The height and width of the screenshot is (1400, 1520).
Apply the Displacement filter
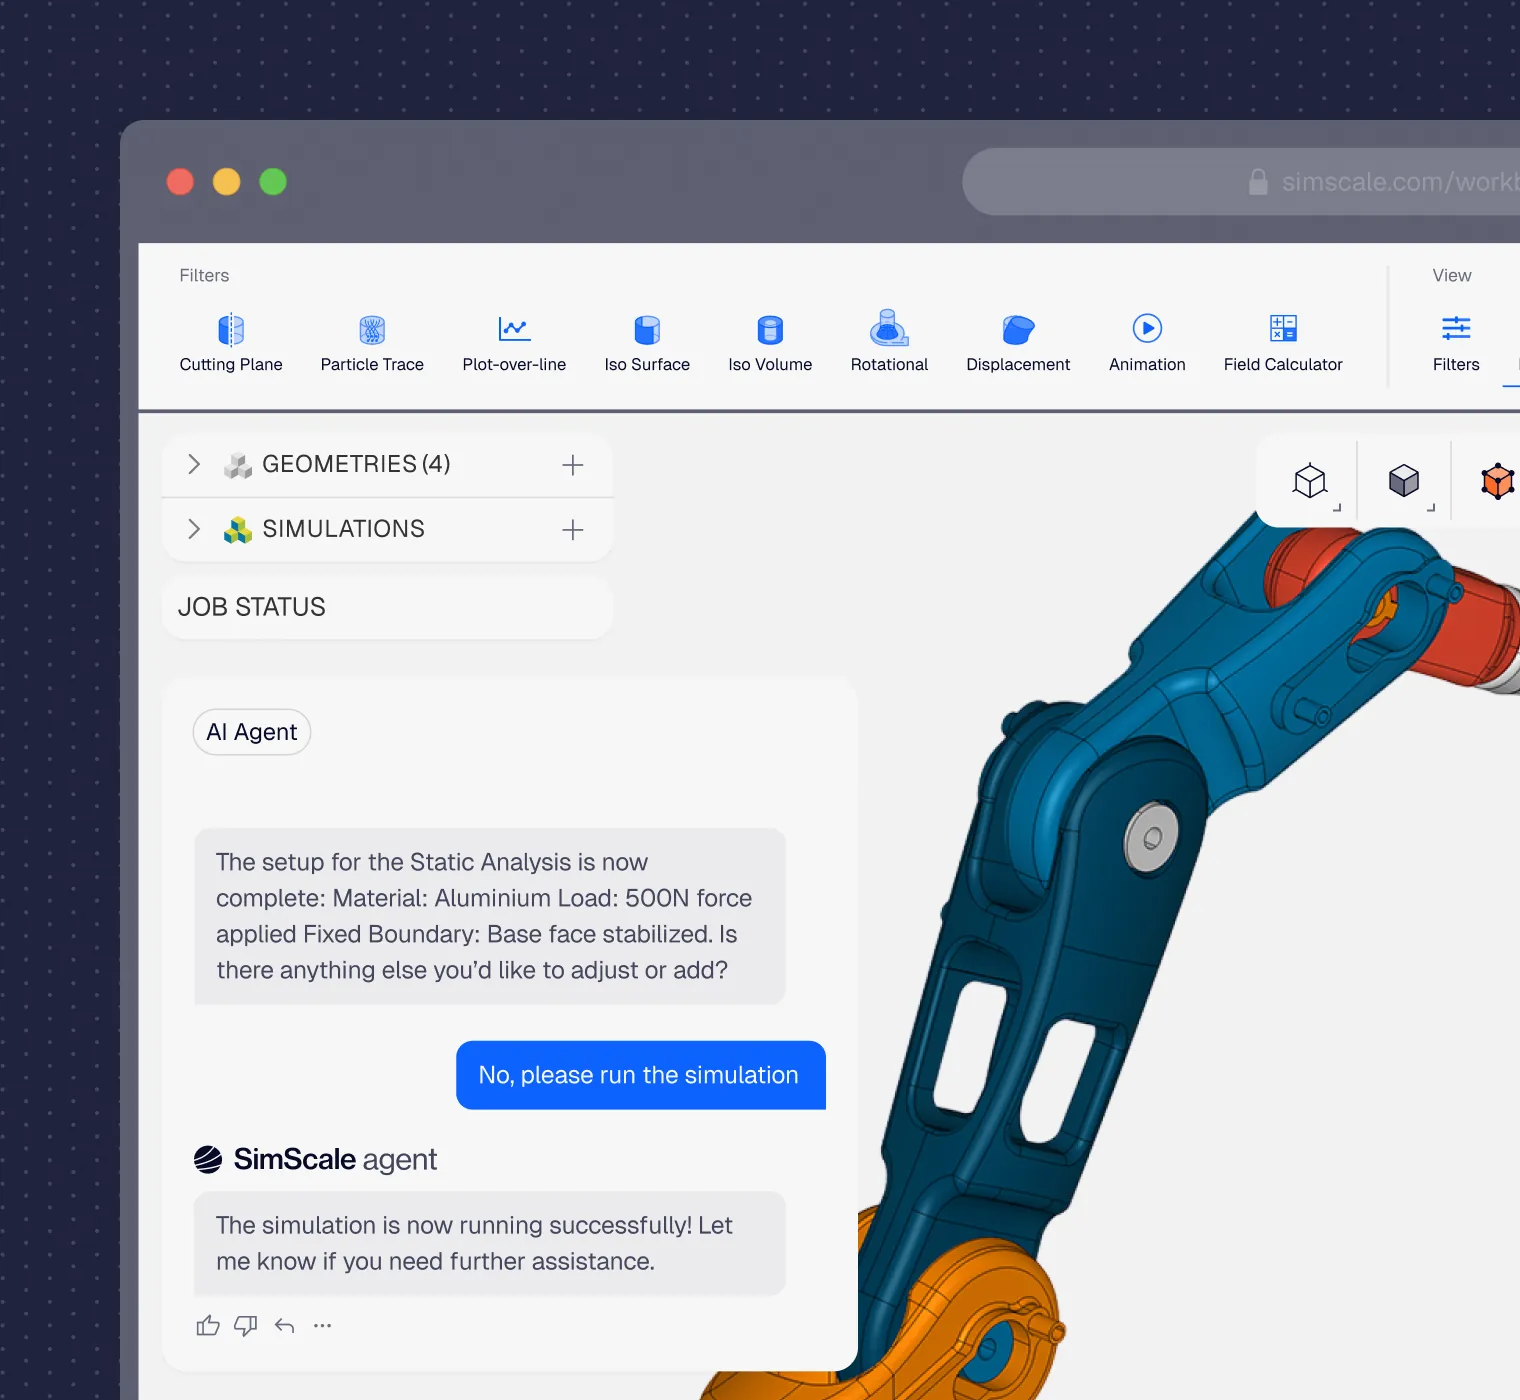point(1018,343)
